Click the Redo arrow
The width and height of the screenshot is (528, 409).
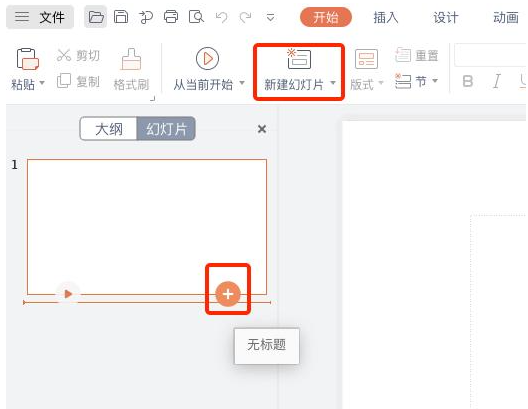pos(245,17)
